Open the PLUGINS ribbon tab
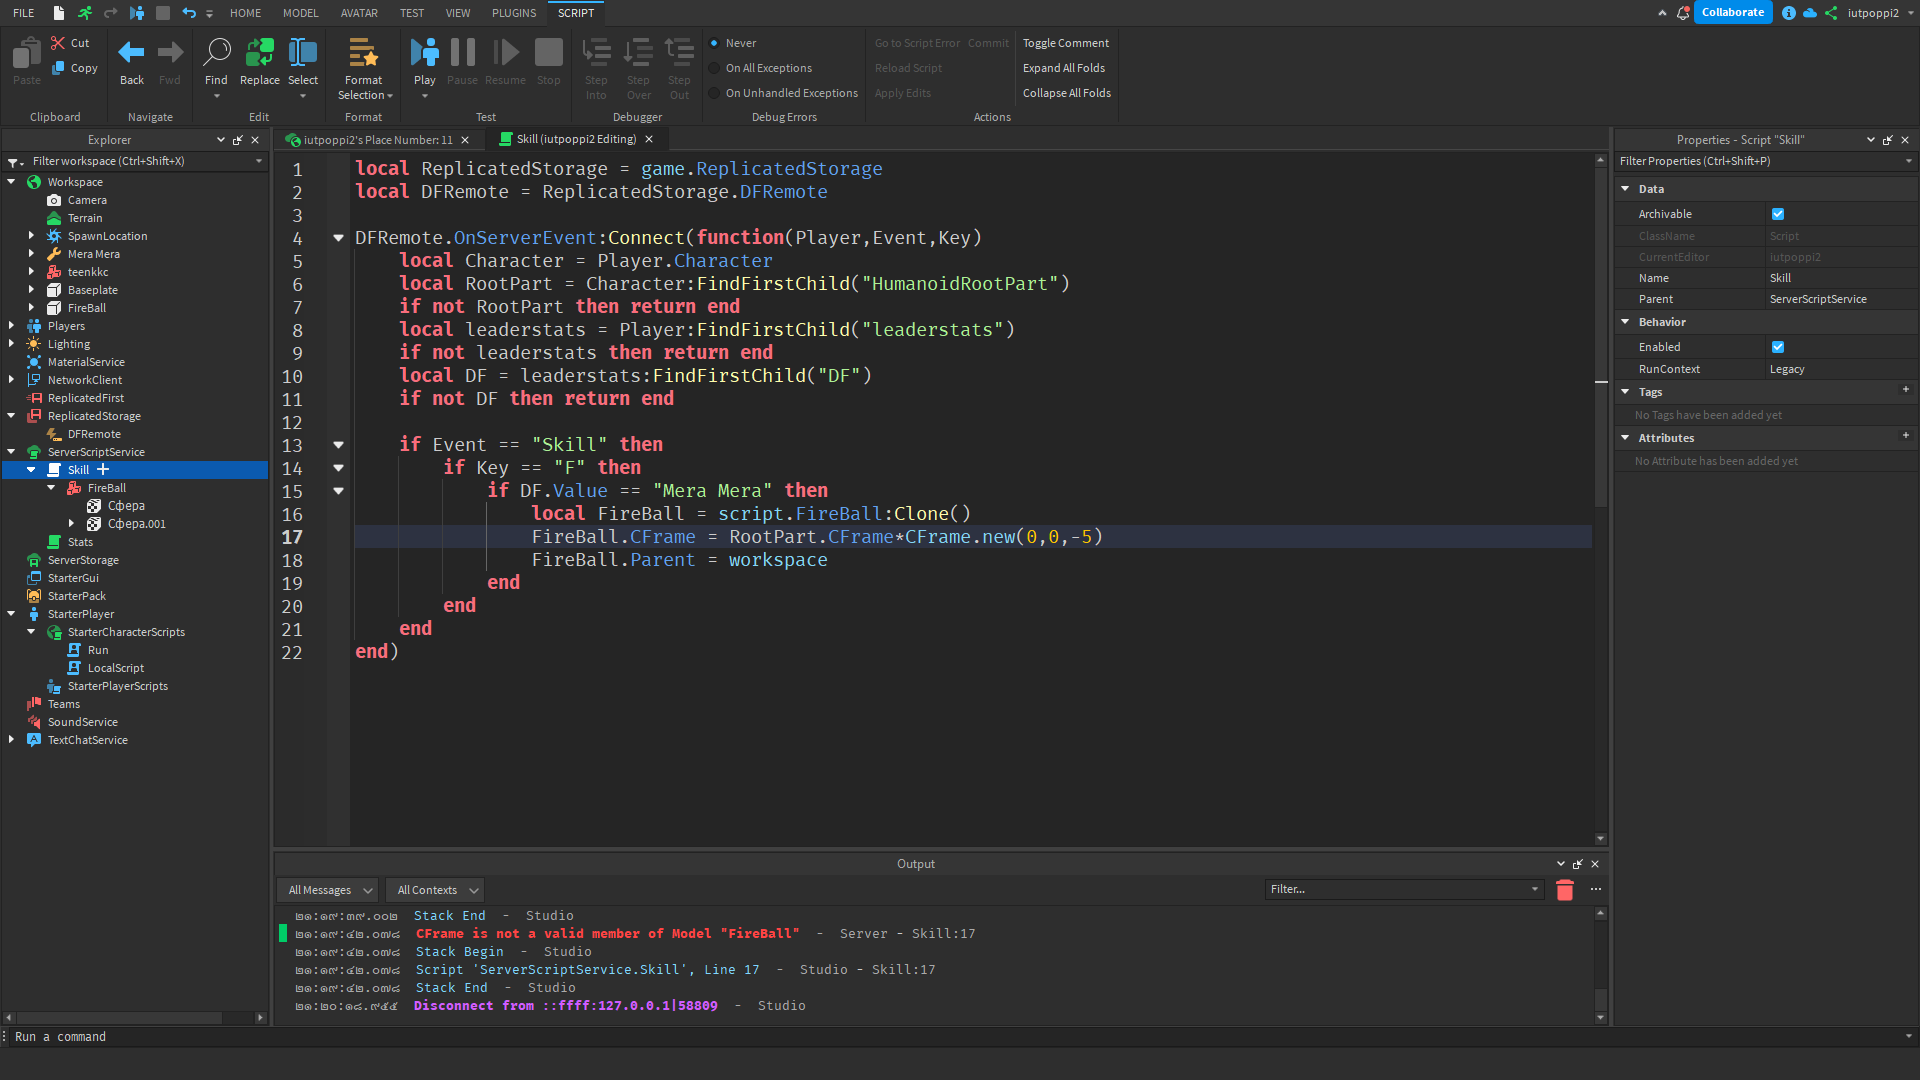Screen dimensions: 1920x1080 (513, 13)
